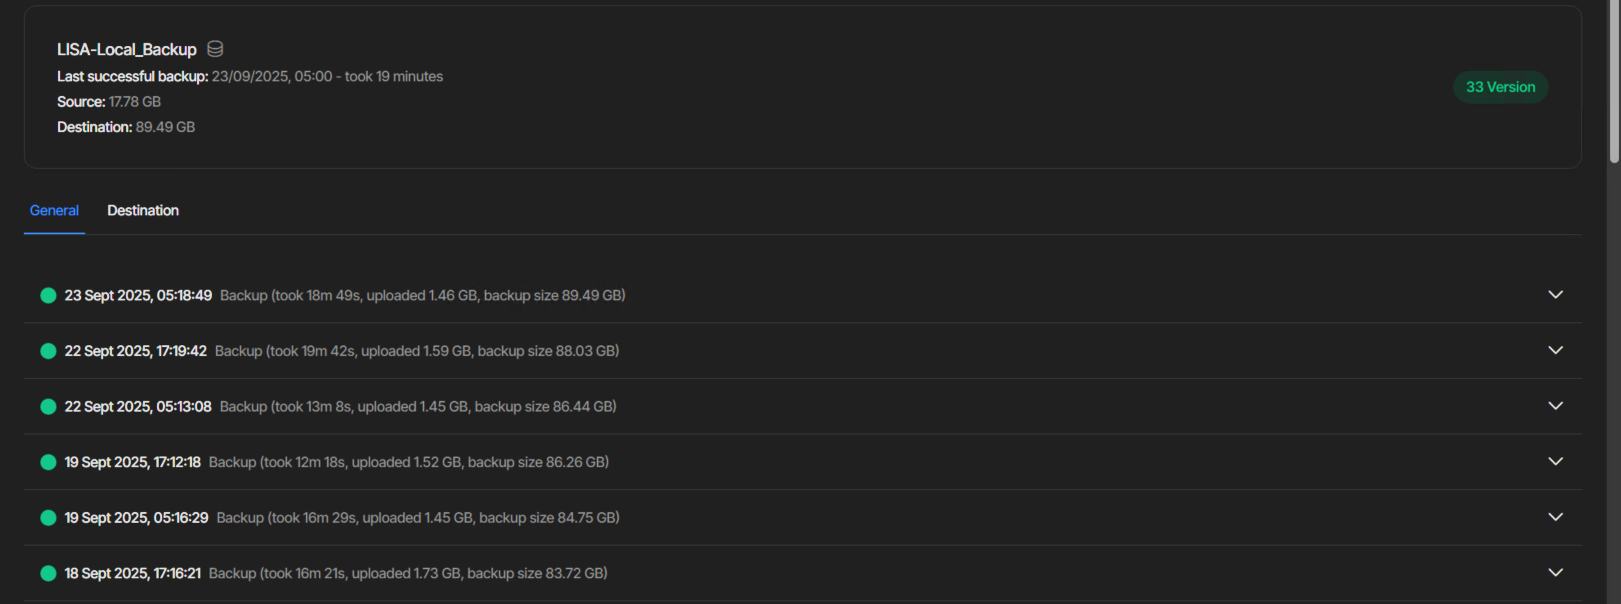
Task: Expand the 18 Sept 2025 17:16:21 backup chevron
Action: [1555, 572]
